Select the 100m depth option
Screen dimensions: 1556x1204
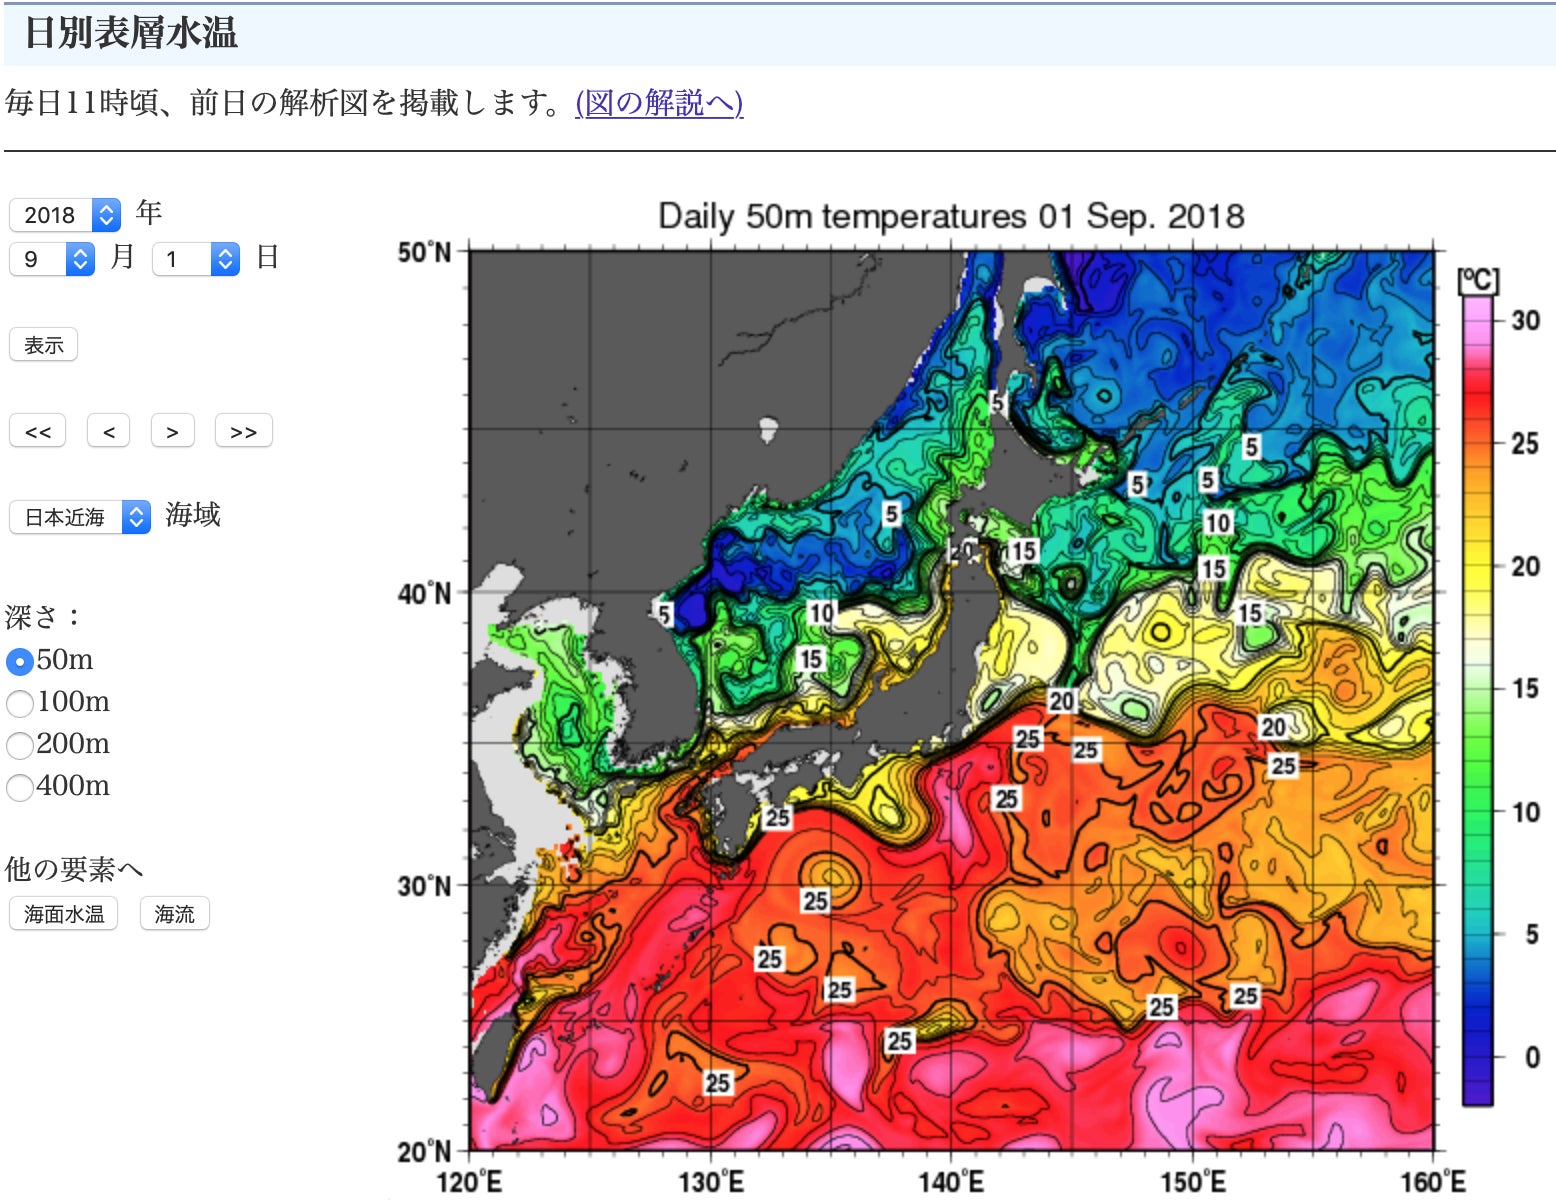20,704
